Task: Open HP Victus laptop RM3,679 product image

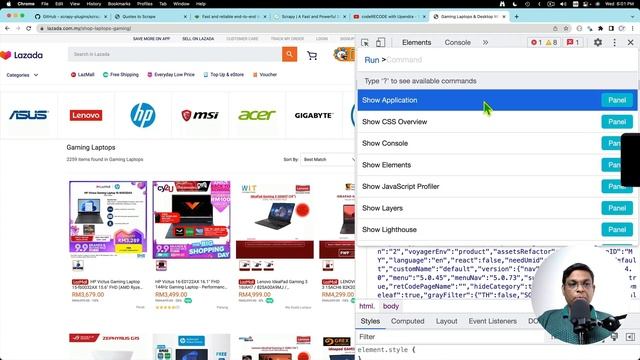Action: [108, 220]
